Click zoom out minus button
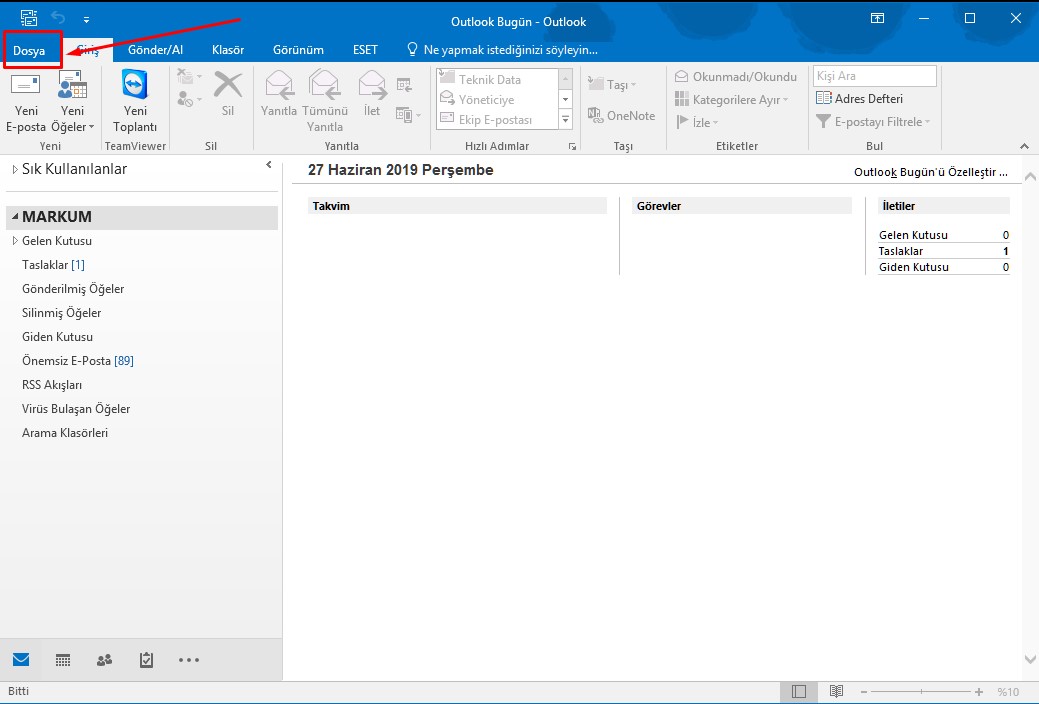Image resolution: width=1039 pixels, height=704 pixels. [x=863, y=691]
